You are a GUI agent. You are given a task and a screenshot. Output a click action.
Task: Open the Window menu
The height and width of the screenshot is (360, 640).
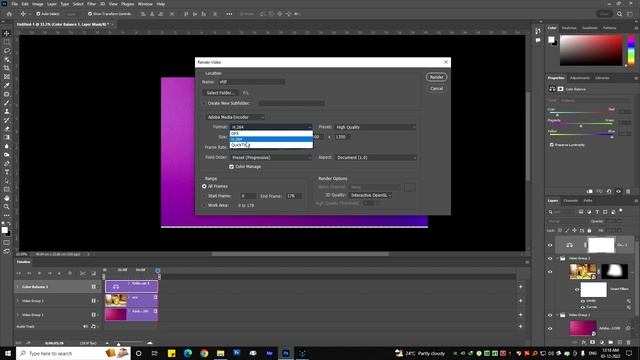145,4
